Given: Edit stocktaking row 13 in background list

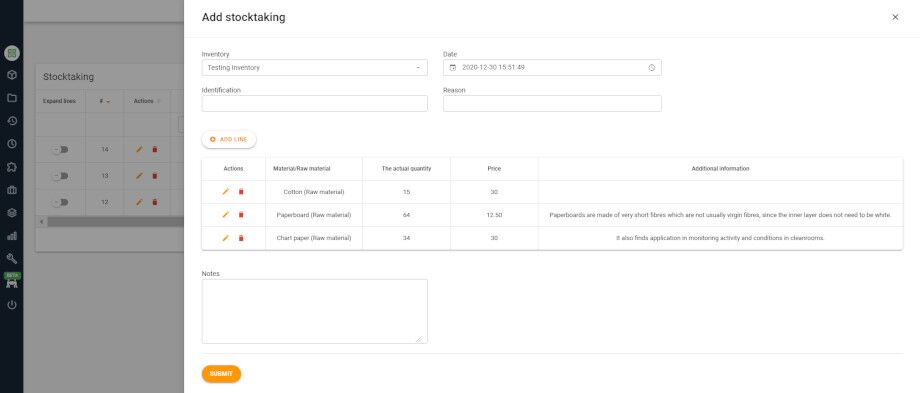Looking at the screenshot, I should (x=139, y=176).
